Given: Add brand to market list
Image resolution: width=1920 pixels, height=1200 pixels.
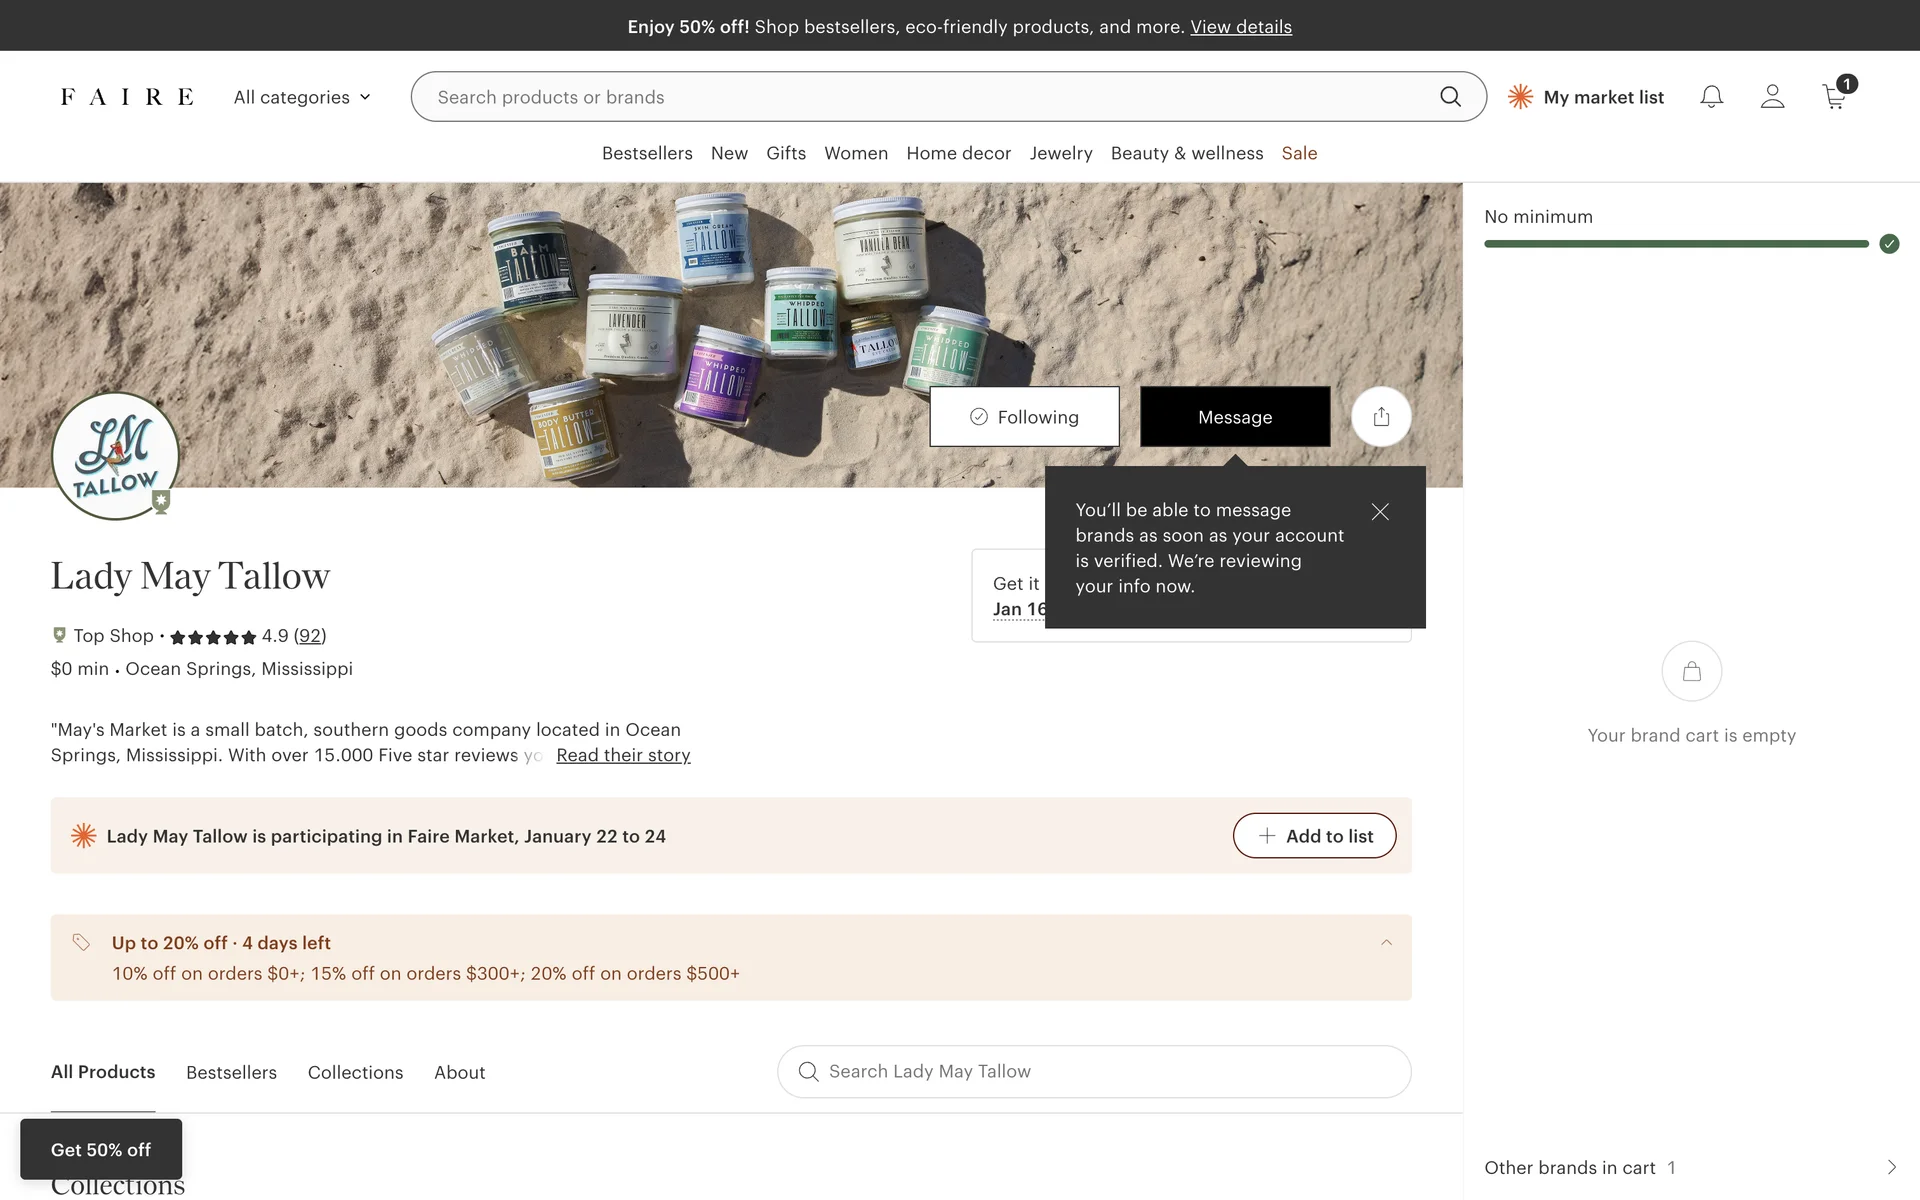Looking at the screenshot, I should coord(1314,836).
